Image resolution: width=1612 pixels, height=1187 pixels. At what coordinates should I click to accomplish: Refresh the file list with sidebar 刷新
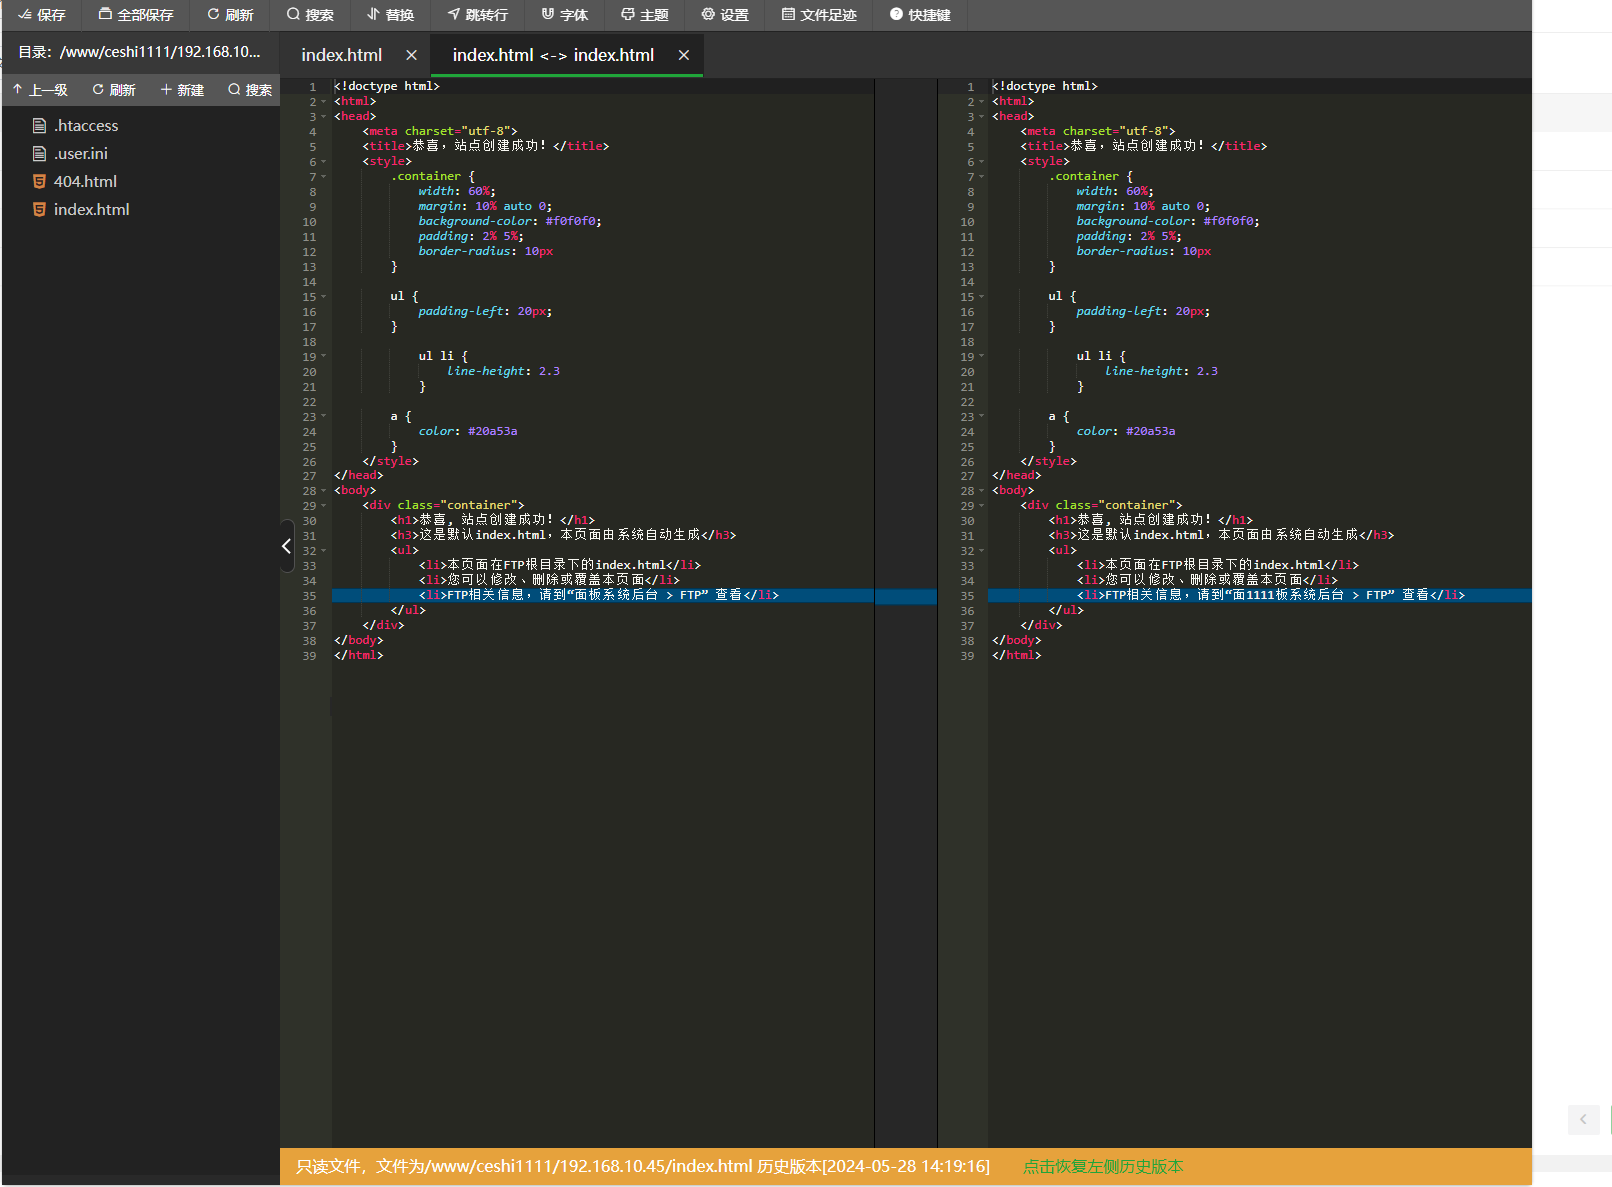pyautogui.click(x=114, y=90)
